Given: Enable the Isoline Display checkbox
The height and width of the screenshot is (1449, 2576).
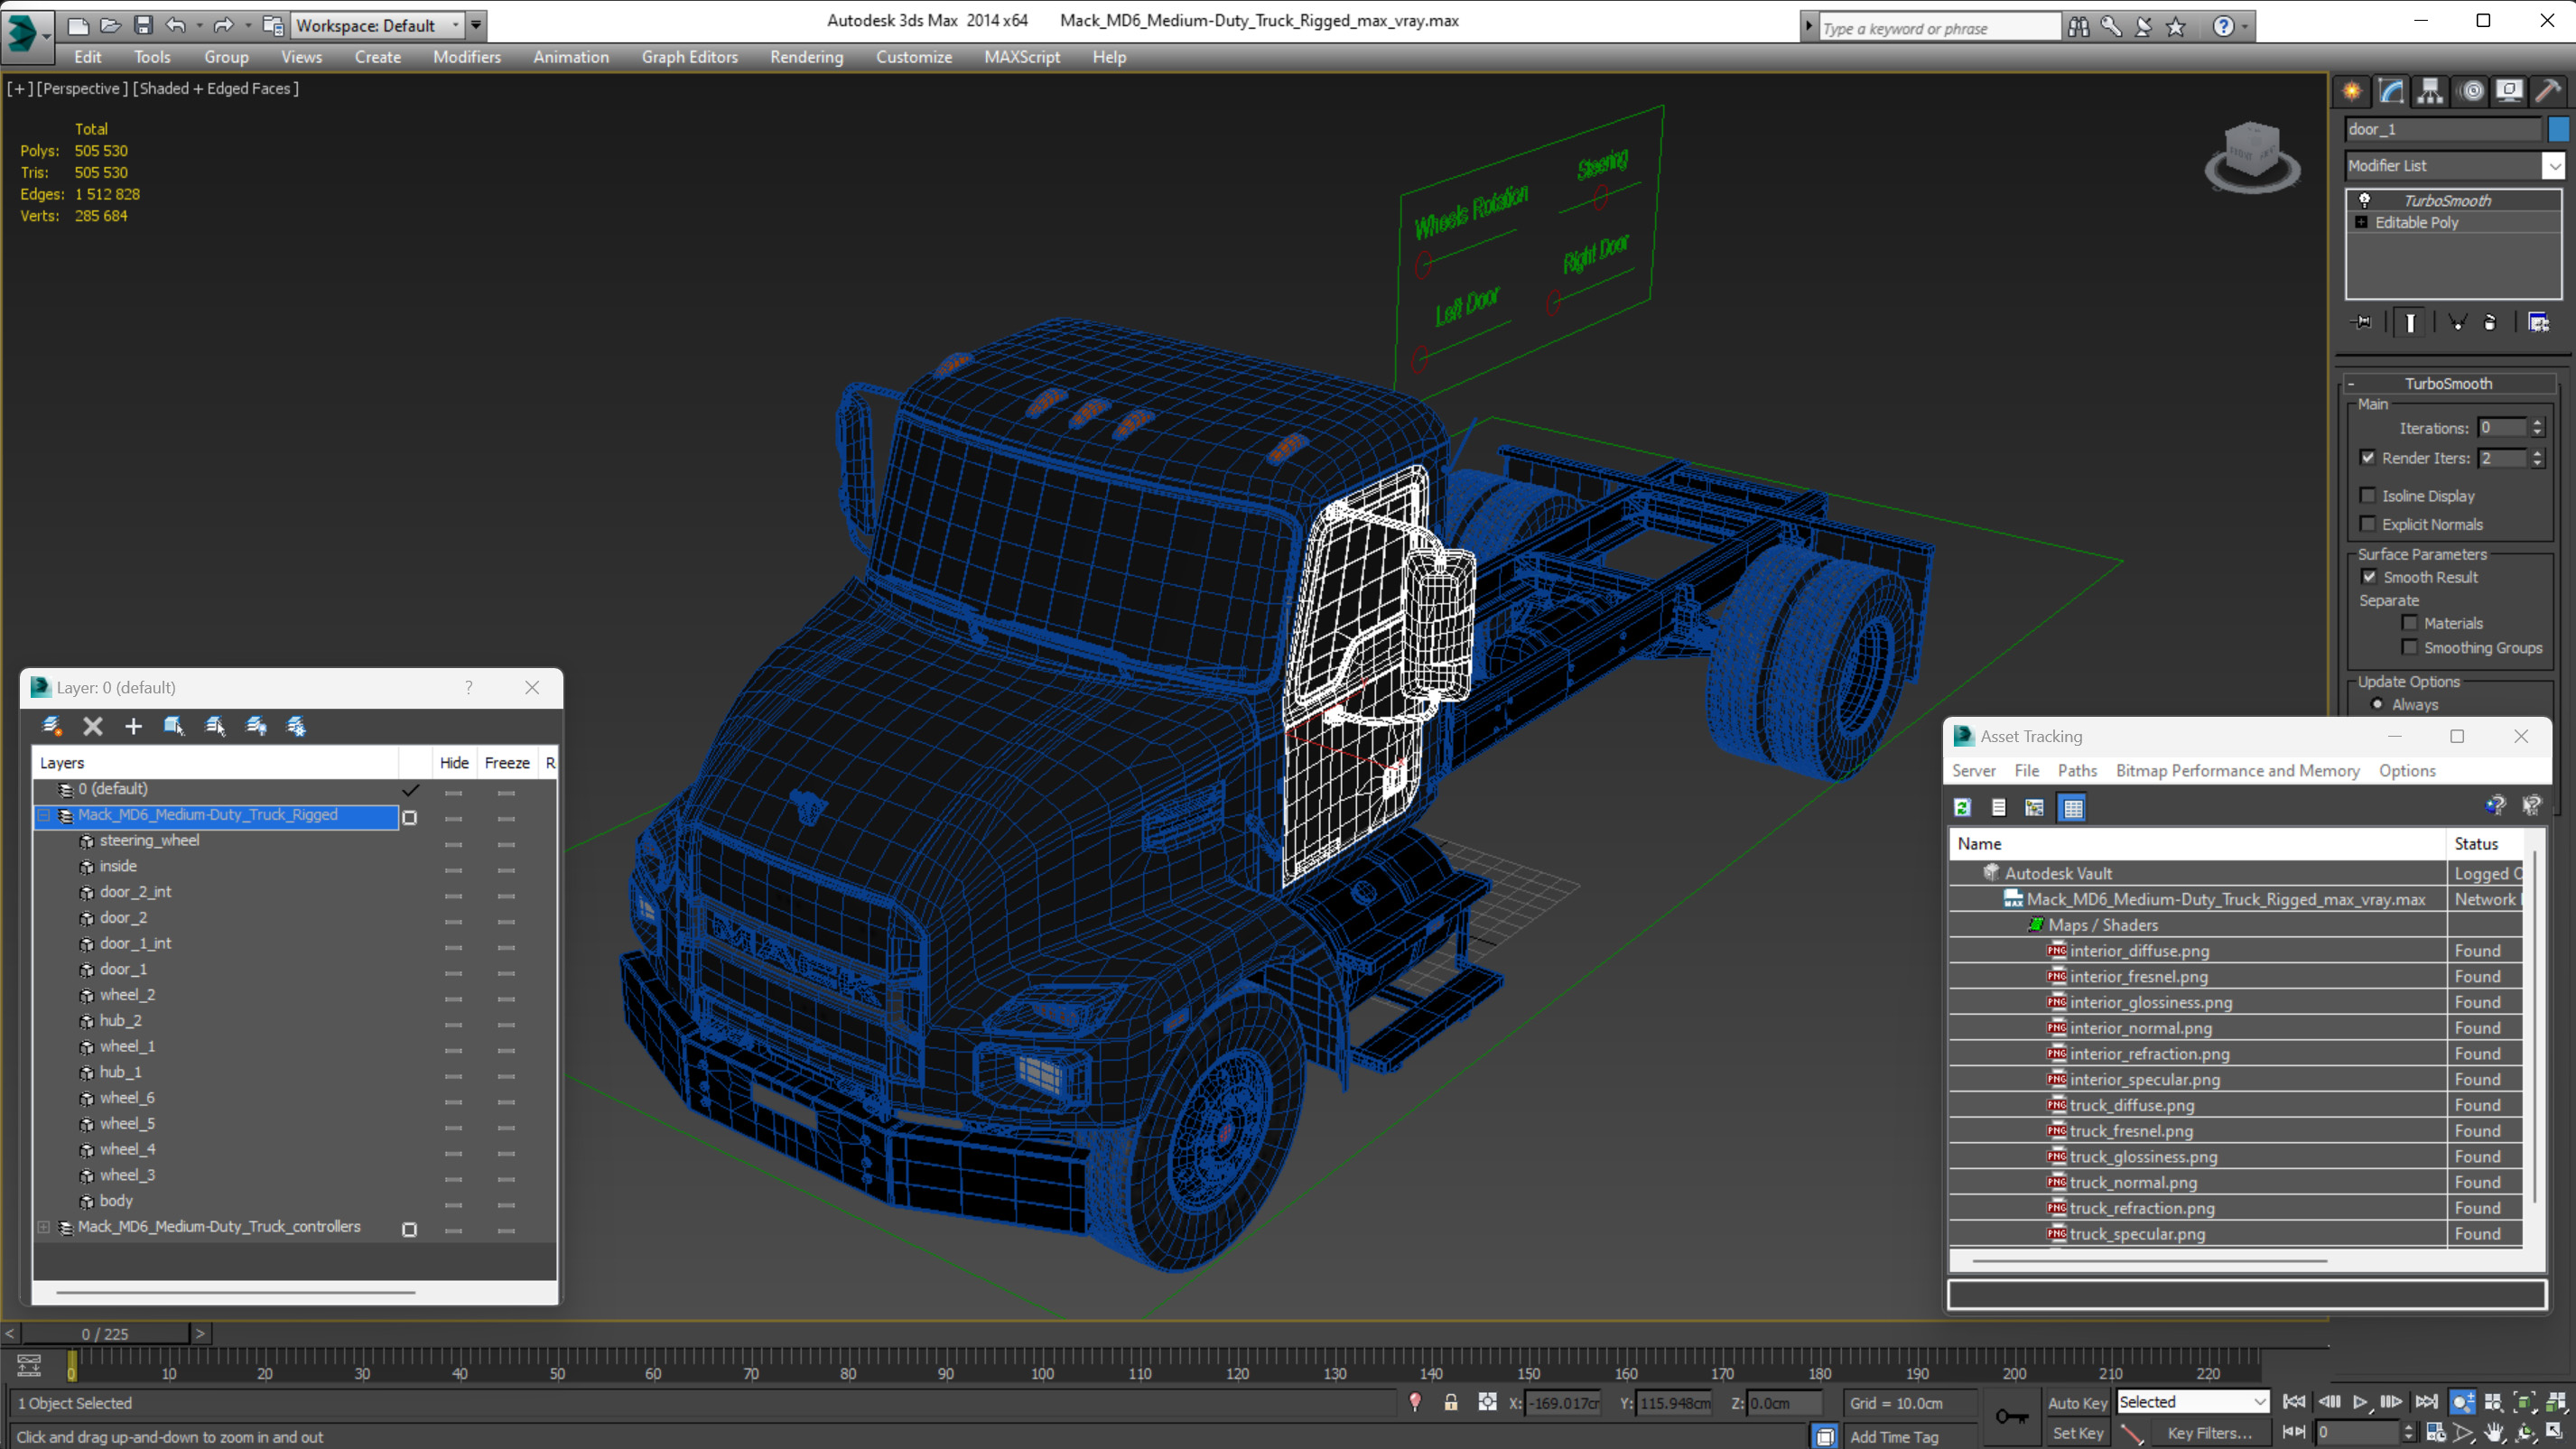Looking at the screenshot, I should (2368, 495).
